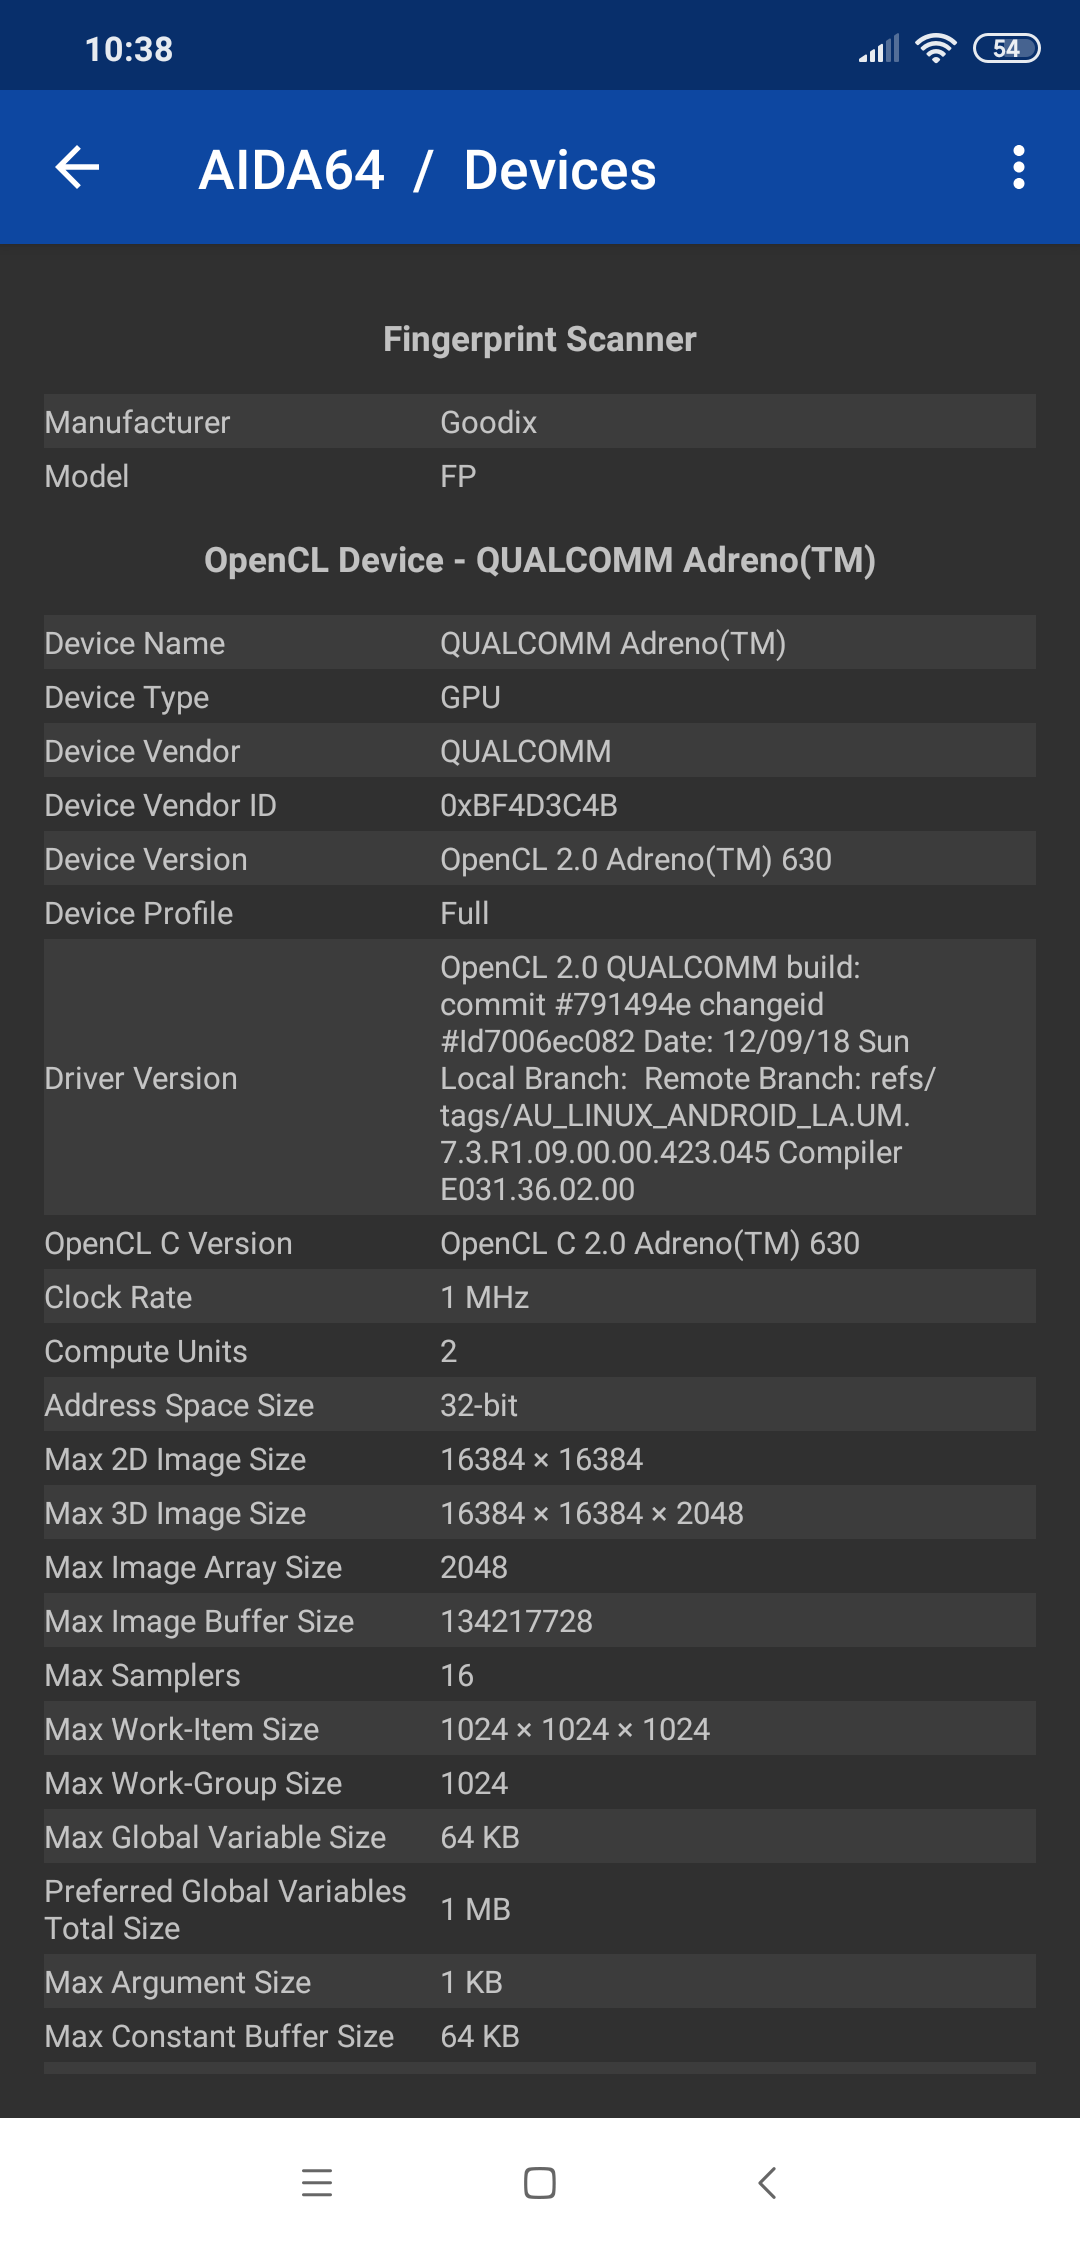Open the three-dot overflow menu
1080x2248 pixels.
[x=1018, y=167]
